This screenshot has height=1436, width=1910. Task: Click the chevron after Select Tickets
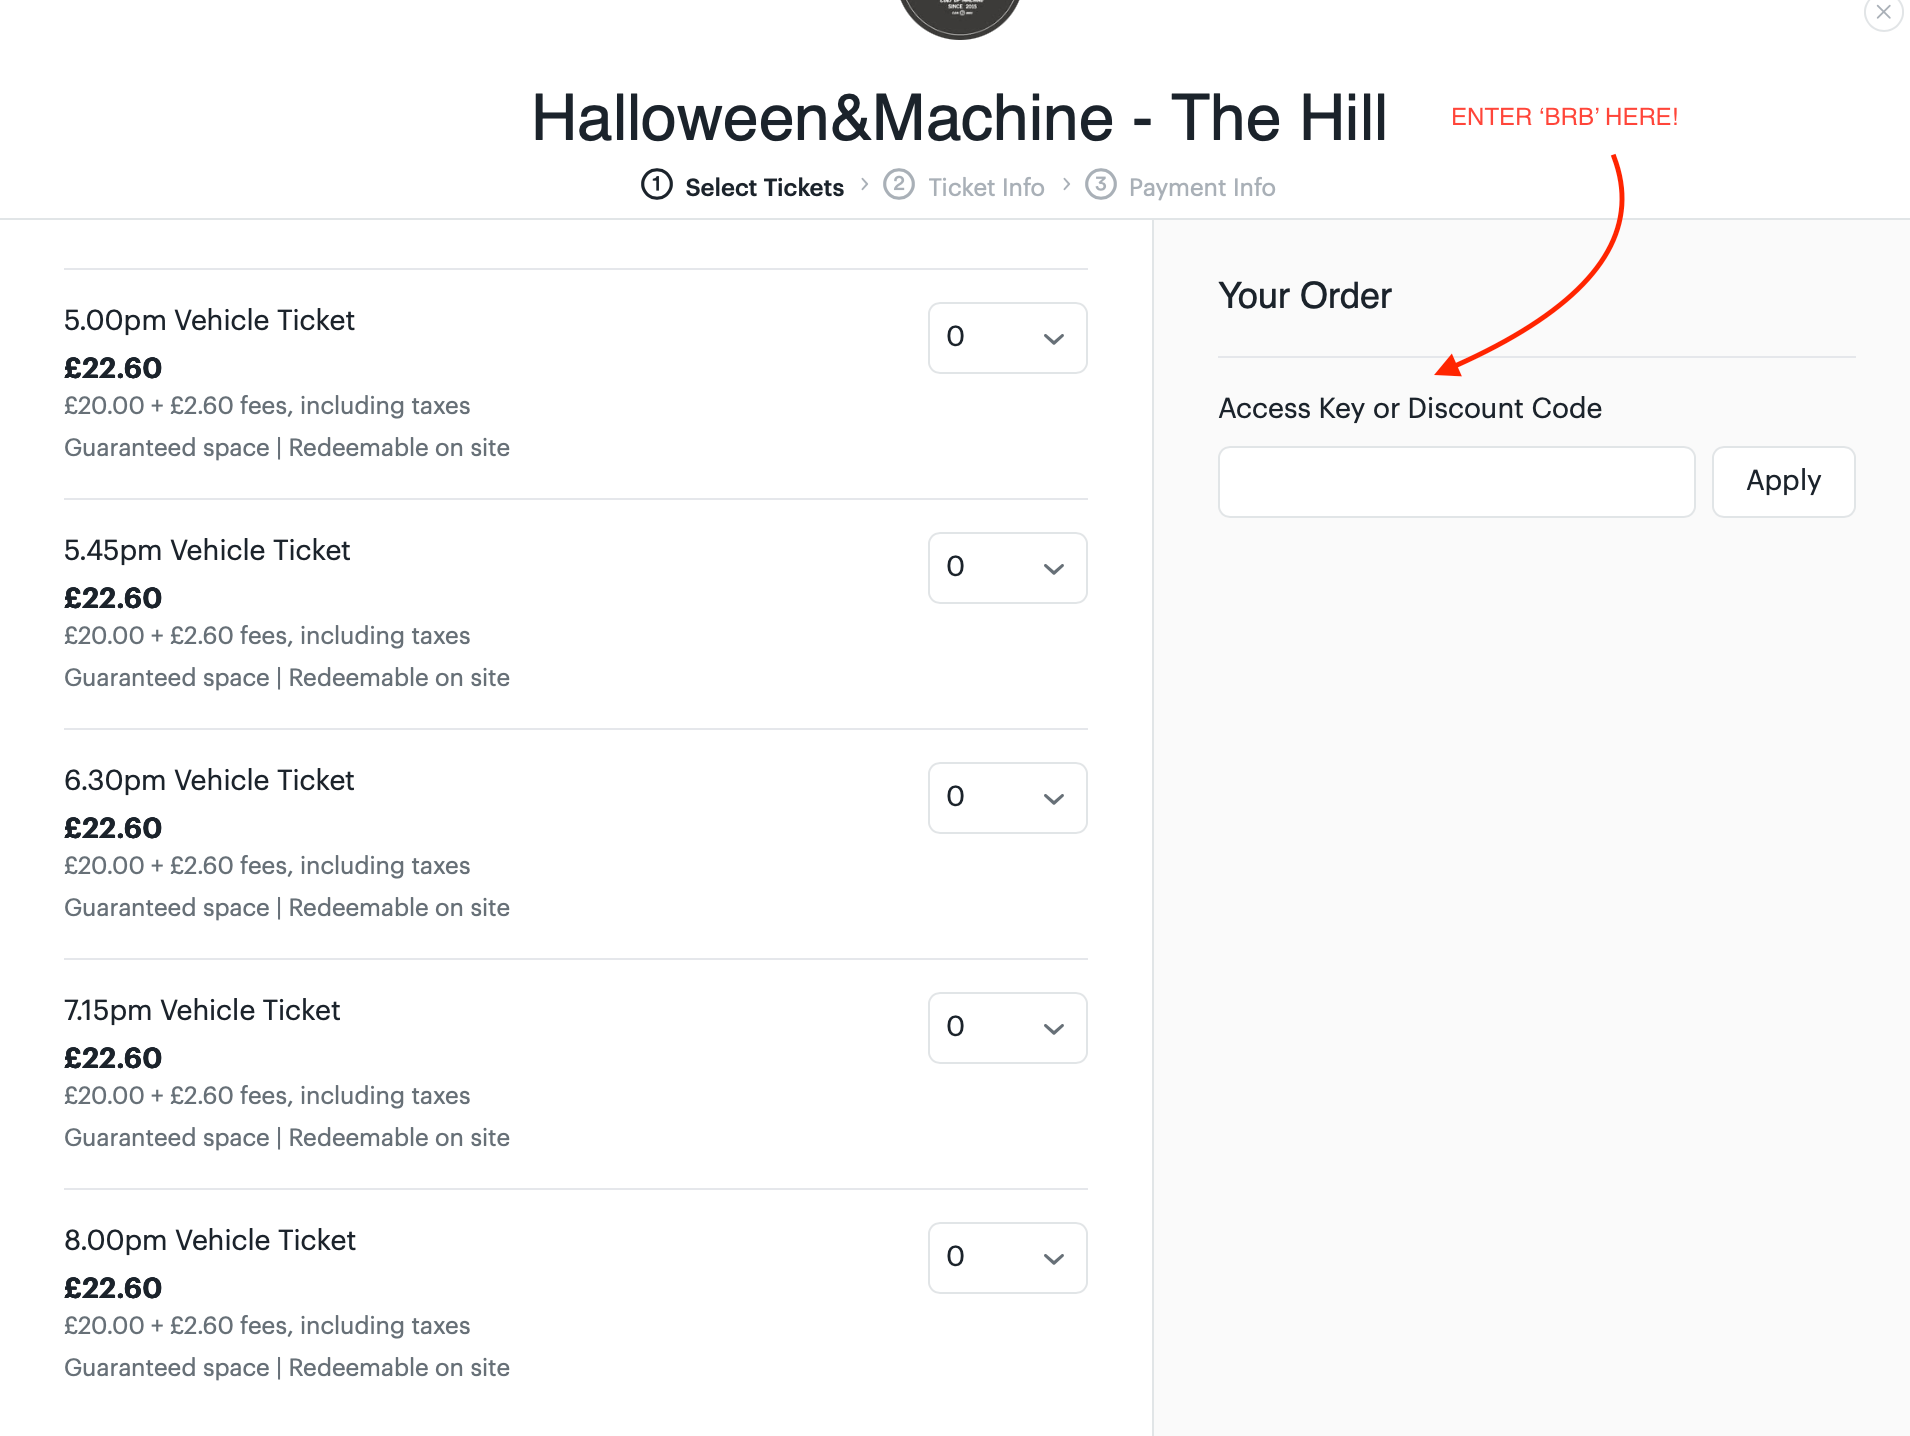864,185
